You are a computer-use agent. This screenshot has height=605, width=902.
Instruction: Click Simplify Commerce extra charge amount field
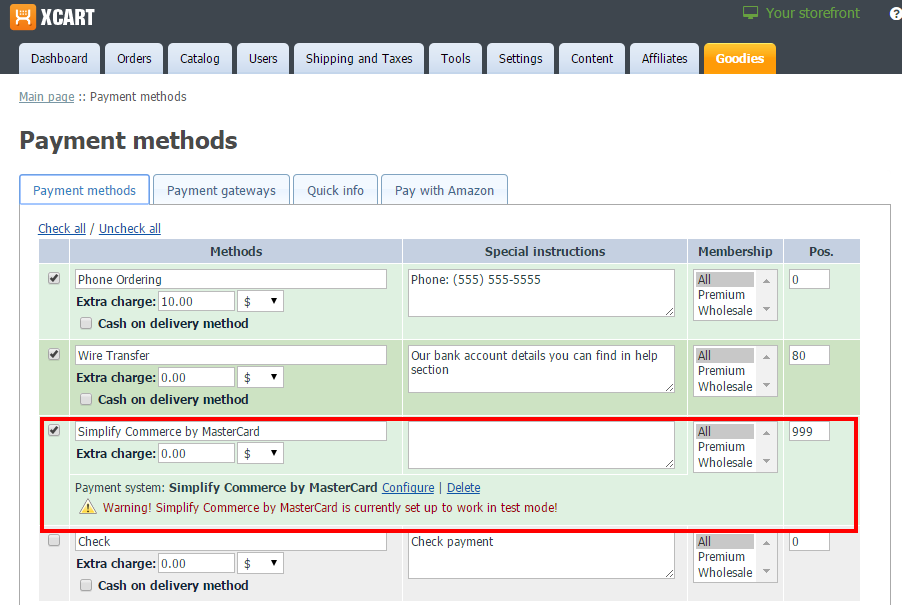point(197,453)
